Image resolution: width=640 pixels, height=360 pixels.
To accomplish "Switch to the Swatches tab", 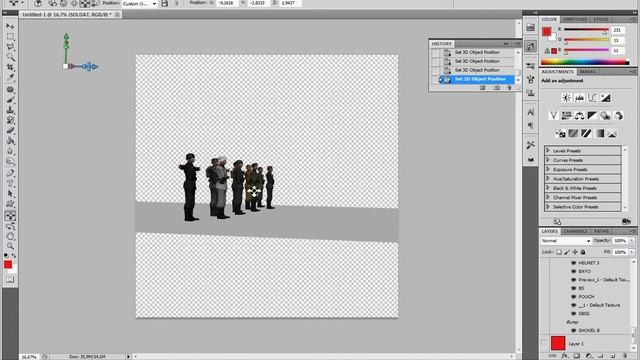I will click(x=575, y=19).
